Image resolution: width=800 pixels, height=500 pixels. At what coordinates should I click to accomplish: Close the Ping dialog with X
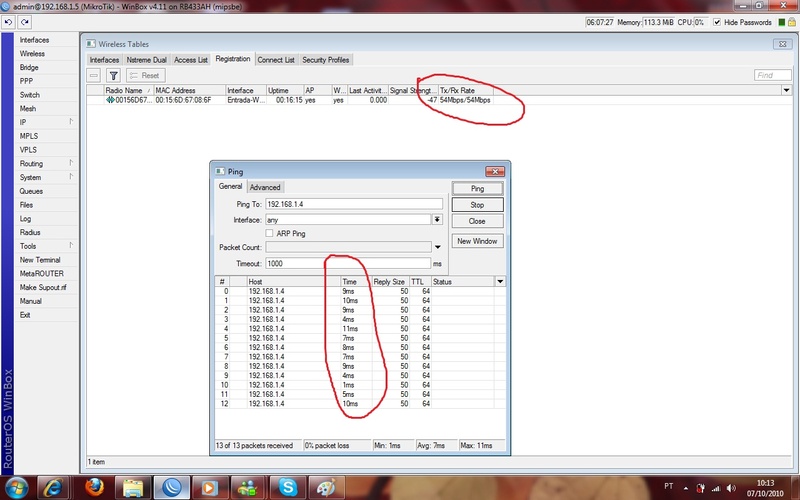494,171
